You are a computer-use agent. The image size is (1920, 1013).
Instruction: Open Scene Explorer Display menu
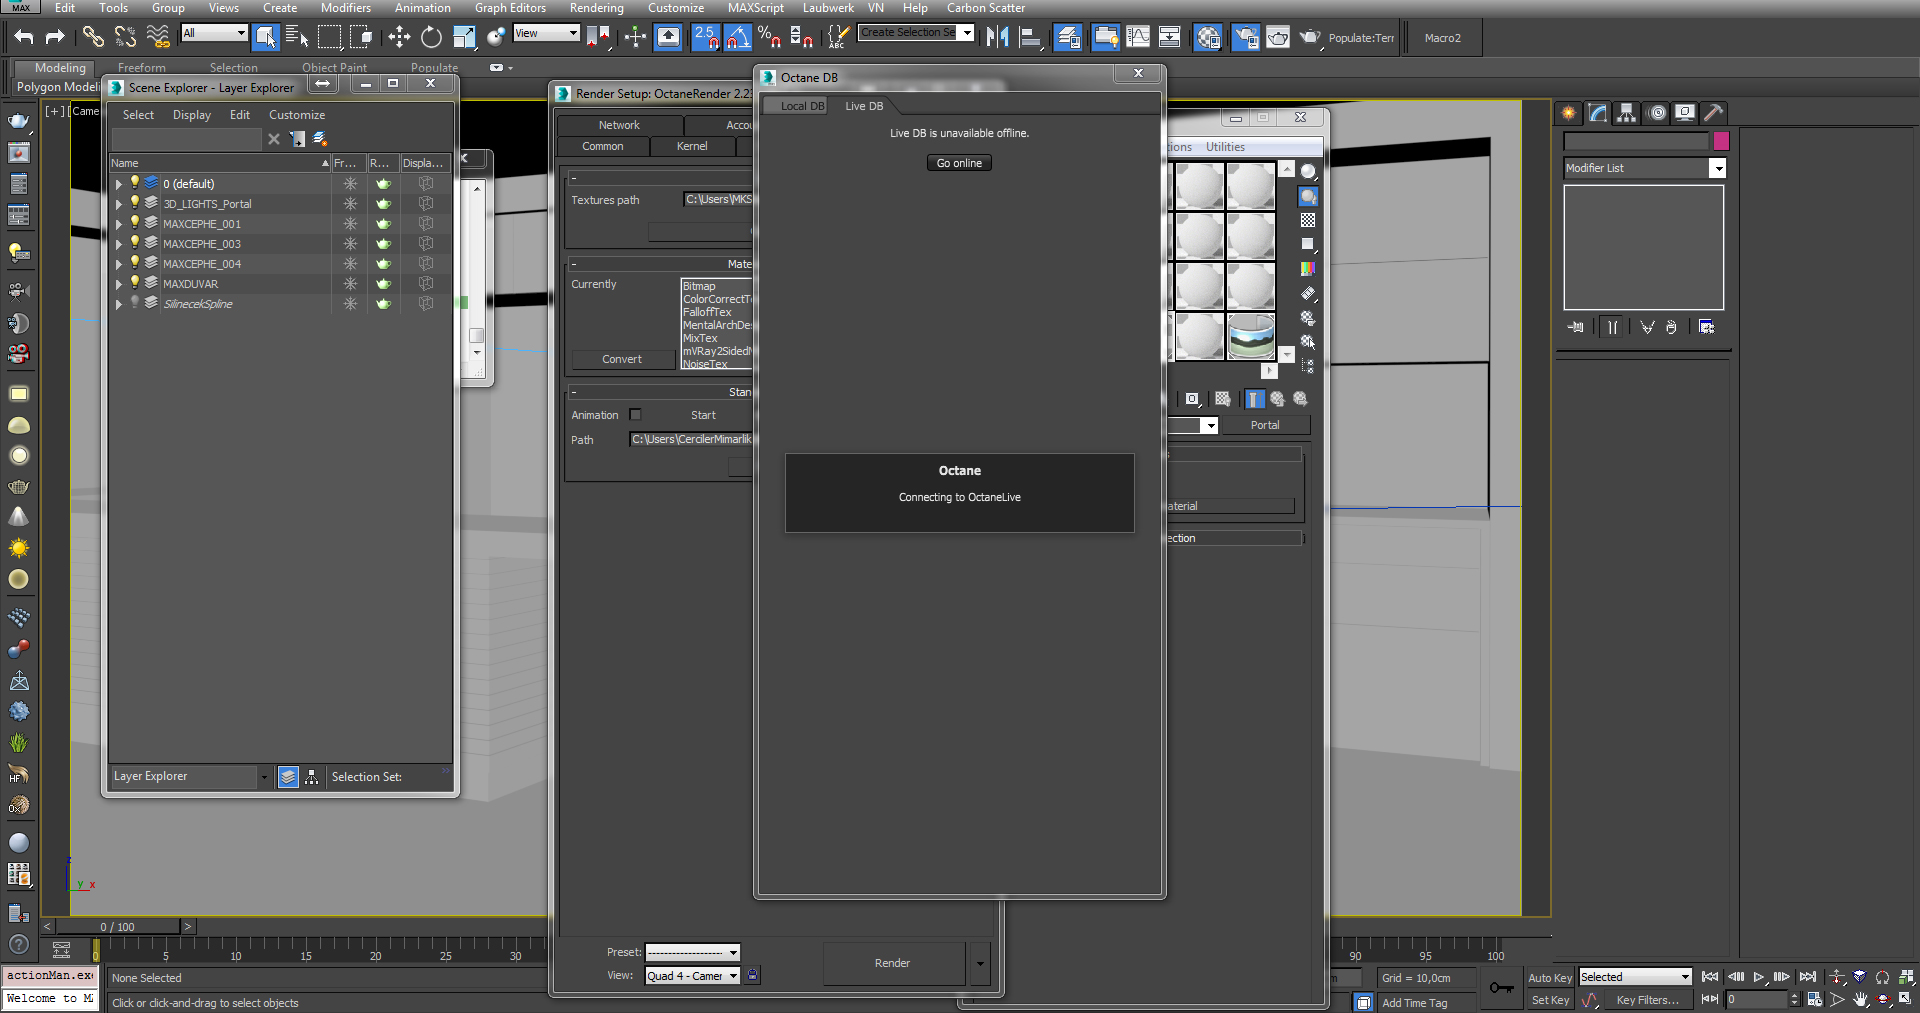pyautogui.click(x=191, y=115)
